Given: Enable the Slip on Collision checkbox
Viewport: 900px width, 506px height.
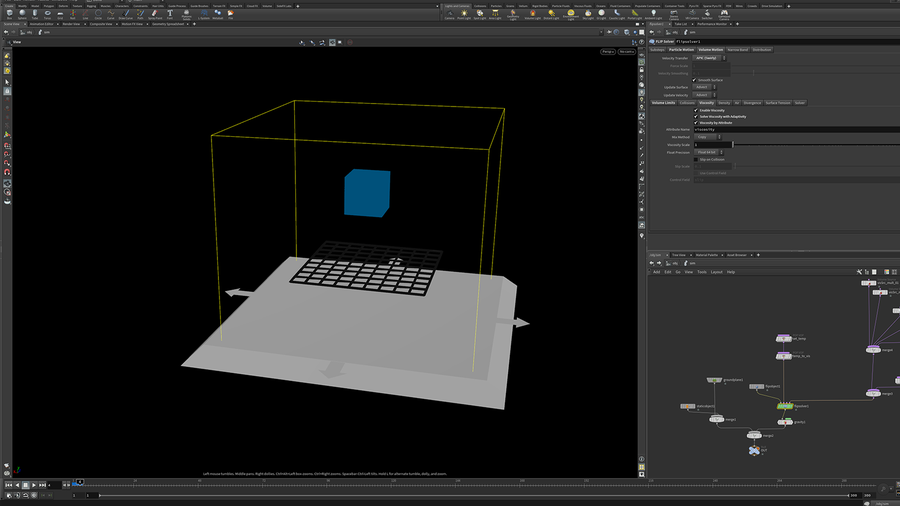Looking at the screenshot, I should pyautogui.click(x=696, y=159).
